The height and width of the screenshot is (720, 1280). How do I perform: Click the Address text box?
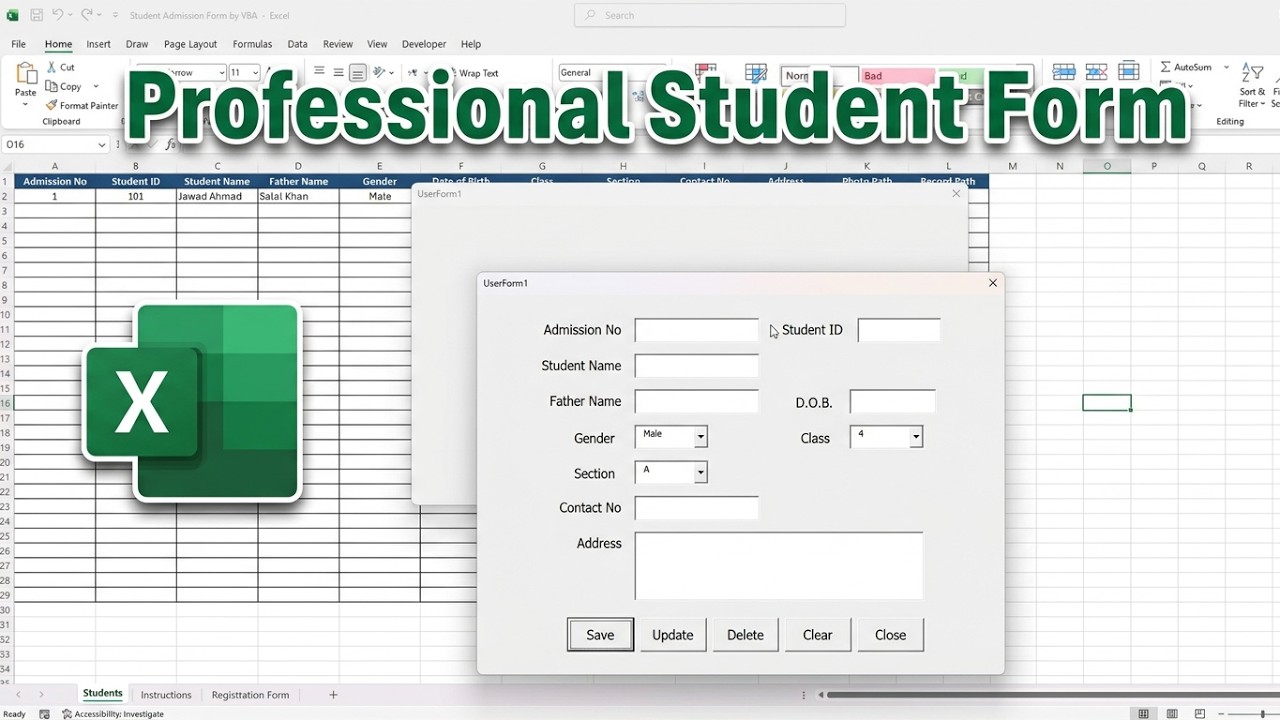coord(779,565)
